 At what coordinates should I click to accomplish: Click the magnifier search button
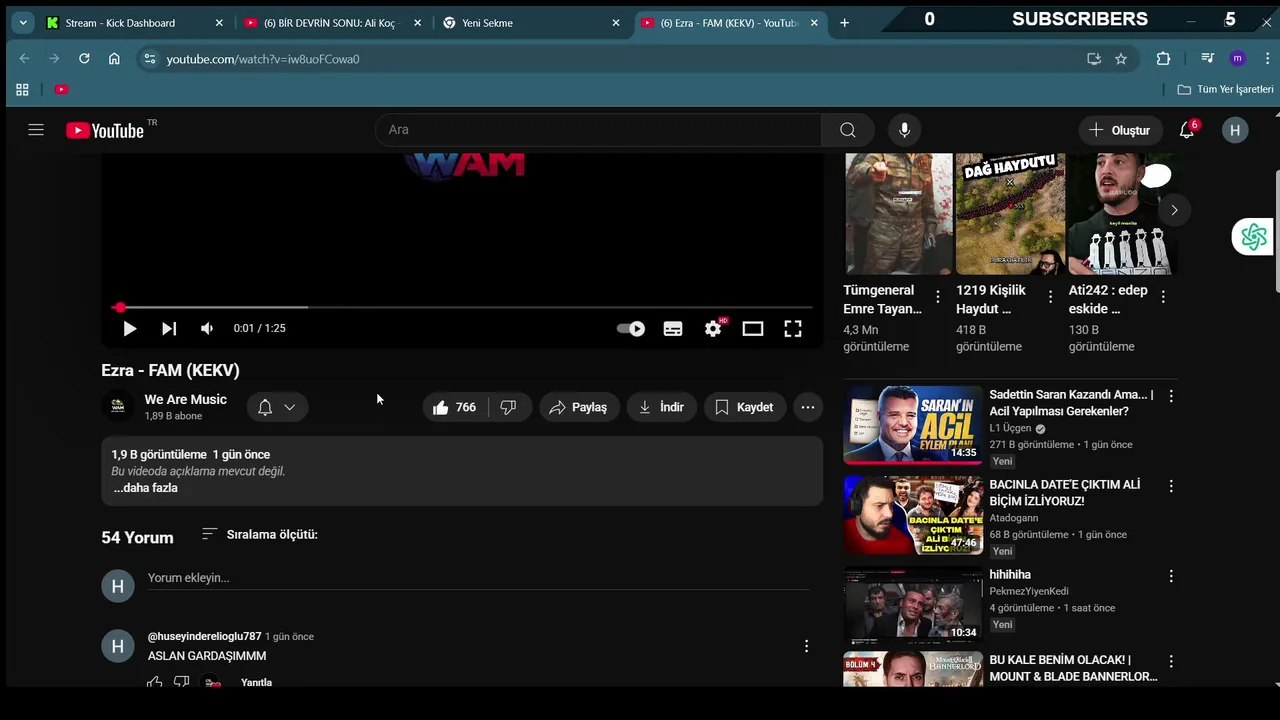coord(848,130)
